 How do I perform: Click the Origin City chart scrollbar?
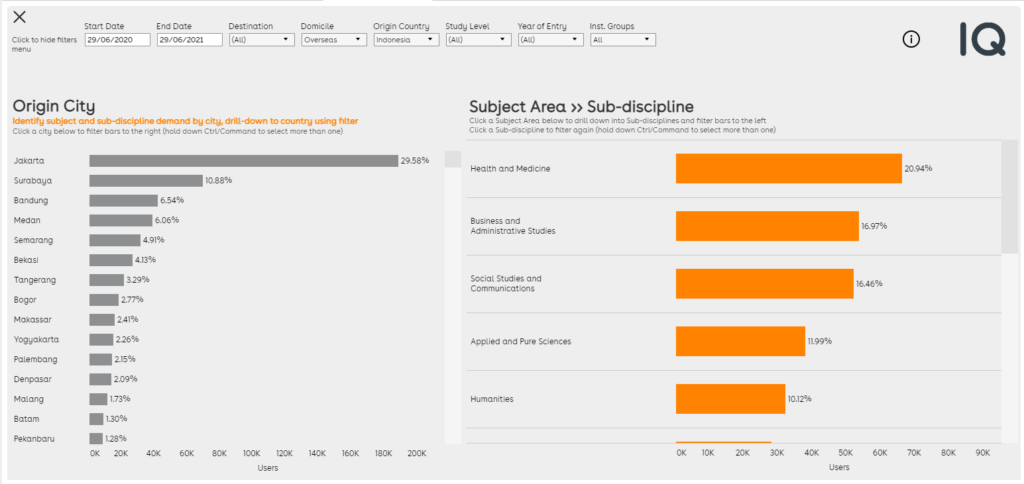tap(453, 160)
